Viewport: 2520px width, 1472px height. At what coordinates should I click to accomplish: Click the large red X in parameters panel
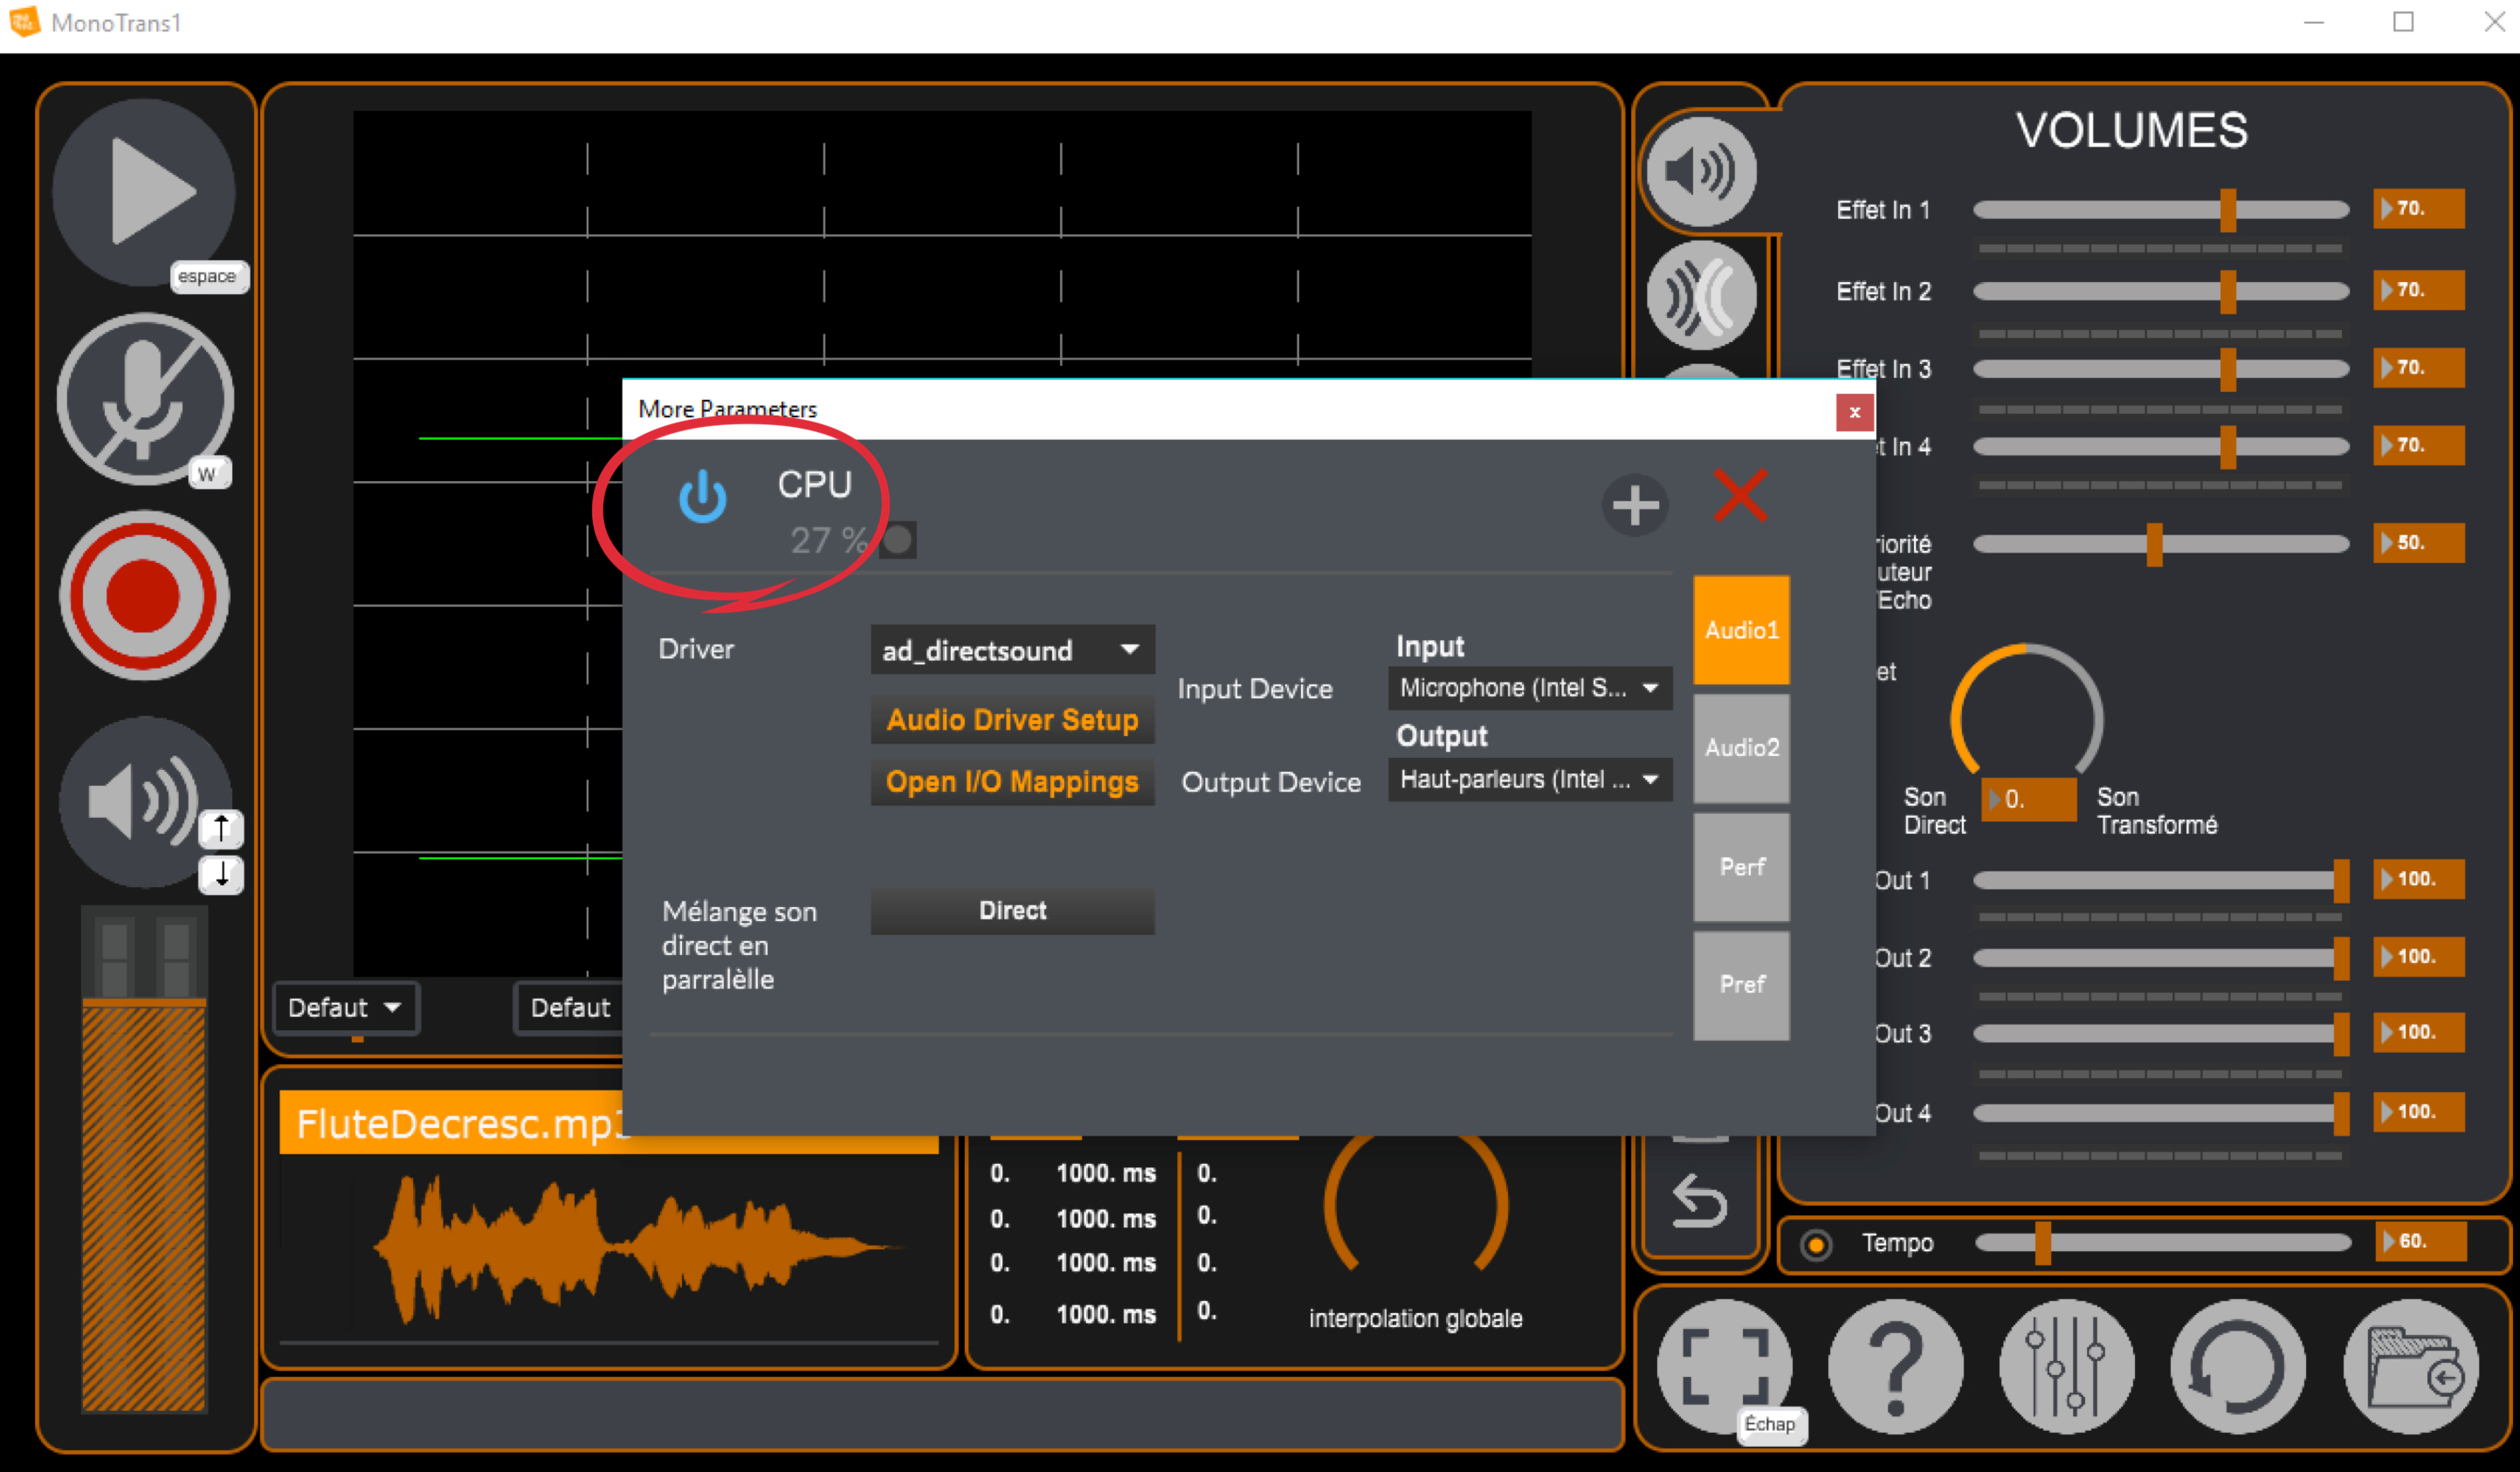coord(1741,496)
